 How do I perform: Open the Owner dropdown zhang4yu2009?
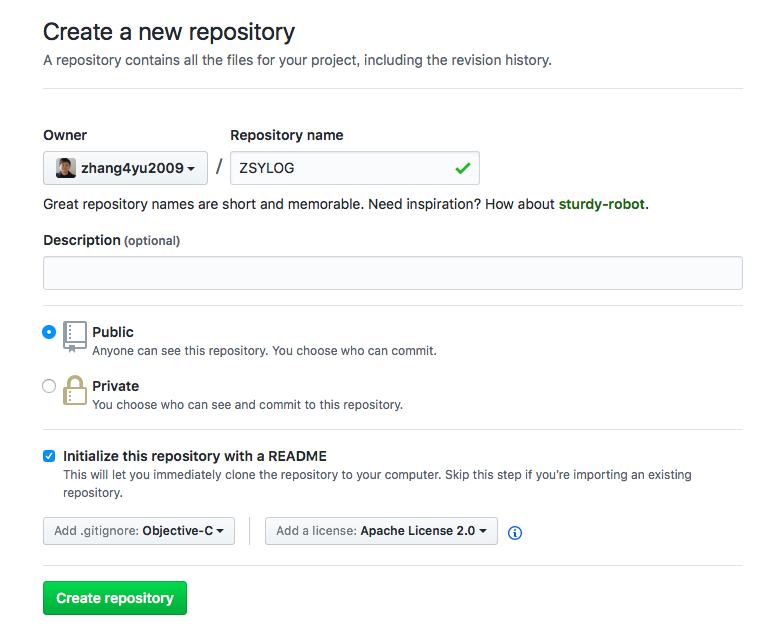click(x=126, y=168)
